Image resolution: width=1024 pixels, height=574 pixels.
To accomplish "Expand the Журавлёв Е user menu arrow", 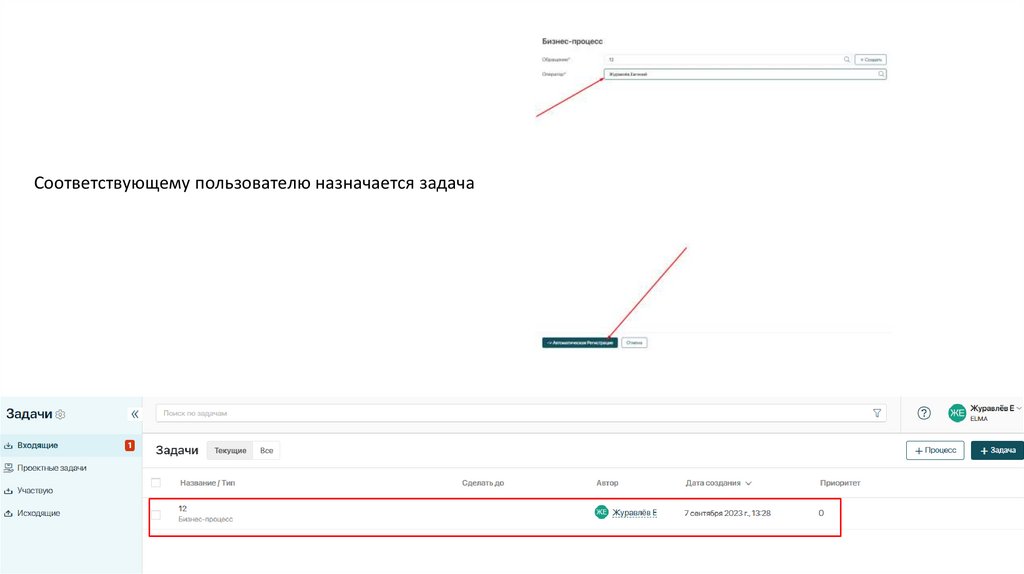I will 1019,408.
